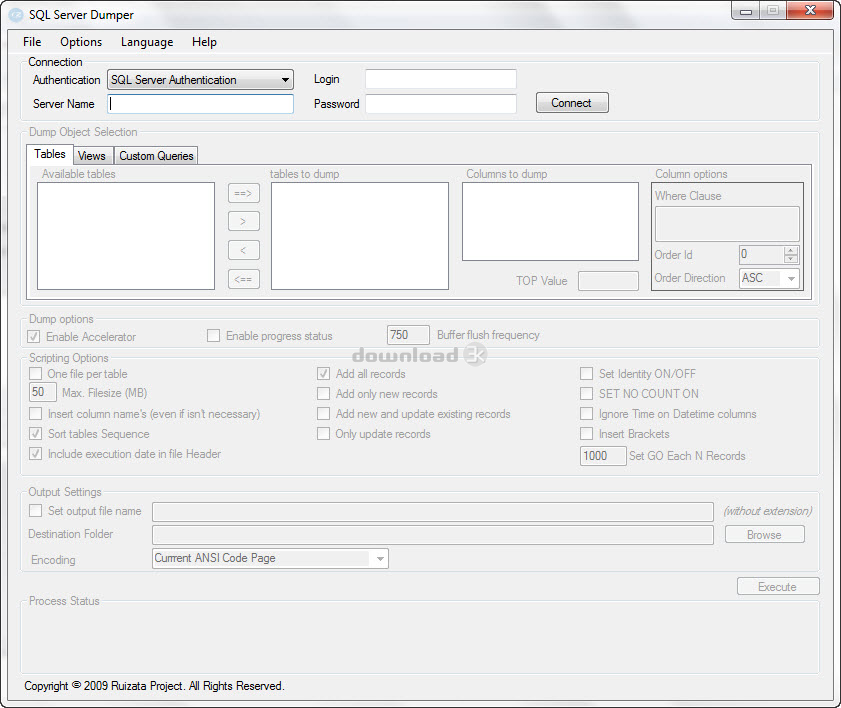Tick the Set Identity ON/OFF checkbox
The image size is (841, 708).
click(587, 374)
